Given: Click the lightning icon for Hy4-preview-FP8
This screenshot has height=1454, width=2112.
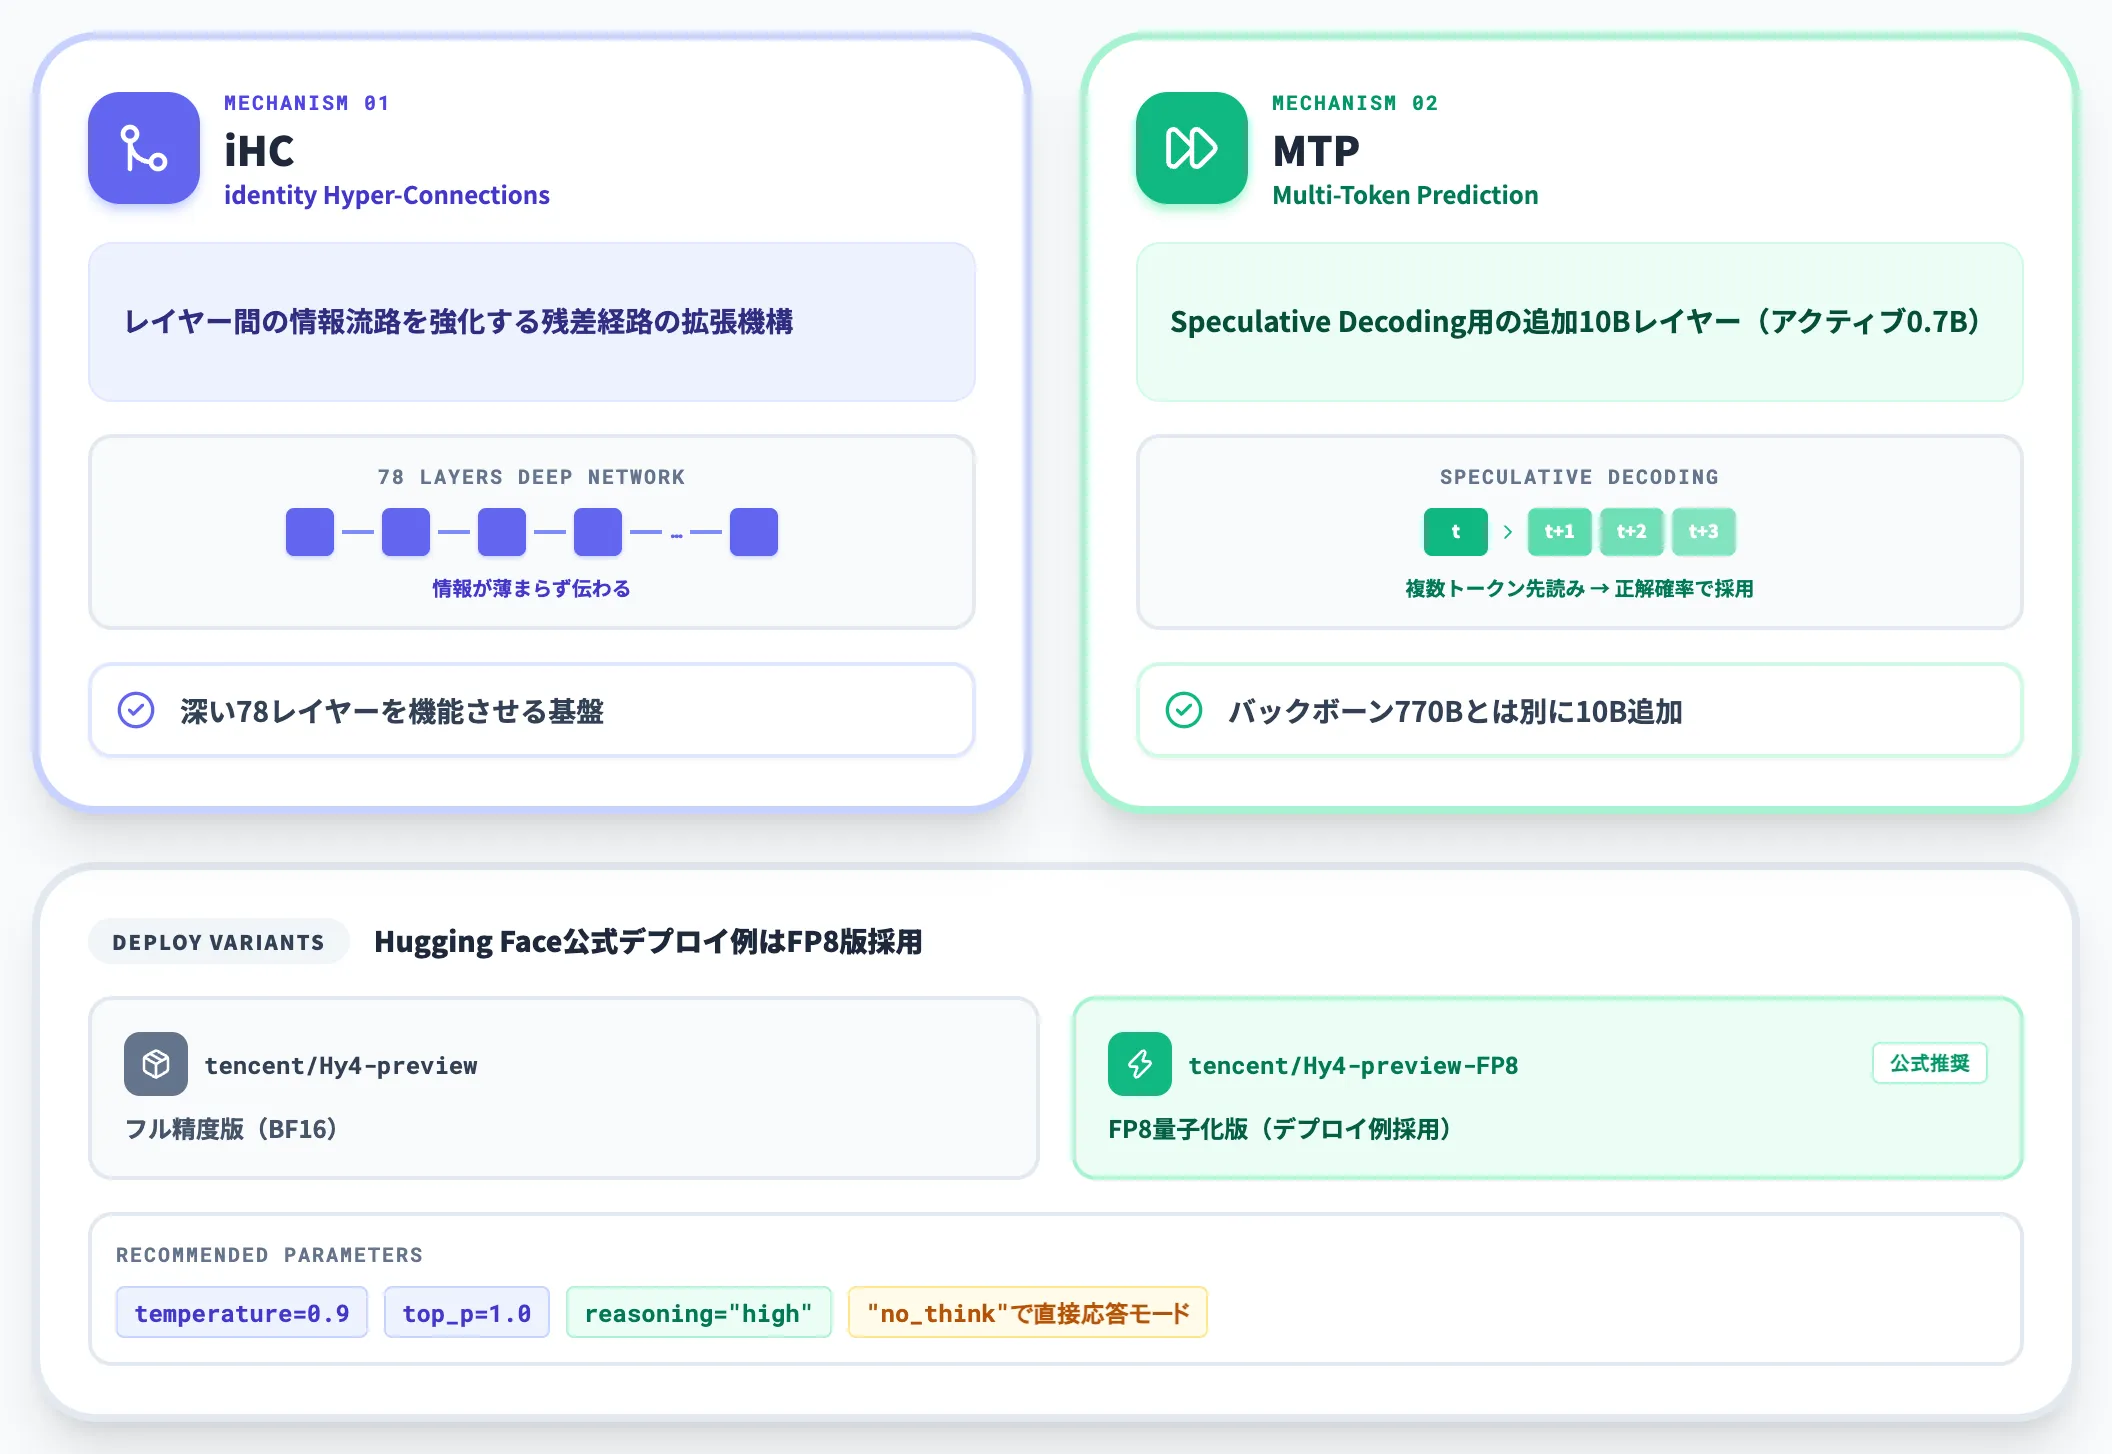Looking at the screenshot, I should [x=1140, y=1064].
